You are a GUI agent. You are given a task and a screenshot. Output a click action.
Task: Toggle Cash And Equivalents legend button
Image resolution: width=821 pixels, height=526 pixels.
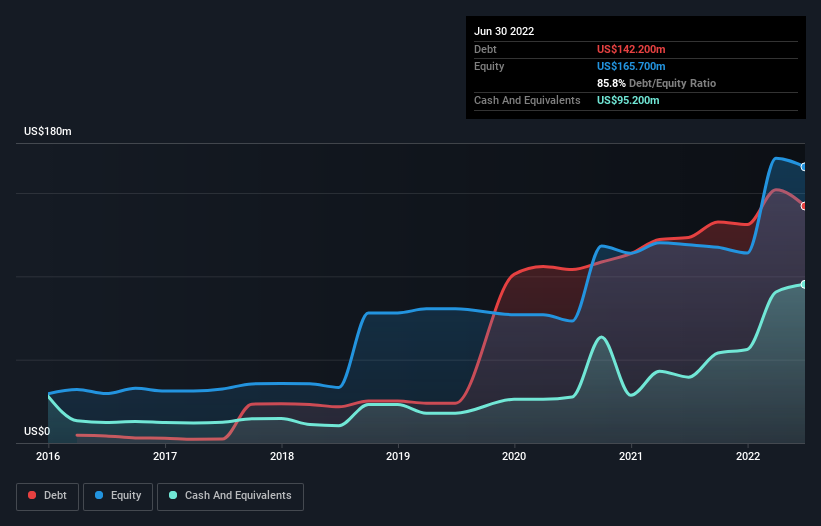point(230,496)
